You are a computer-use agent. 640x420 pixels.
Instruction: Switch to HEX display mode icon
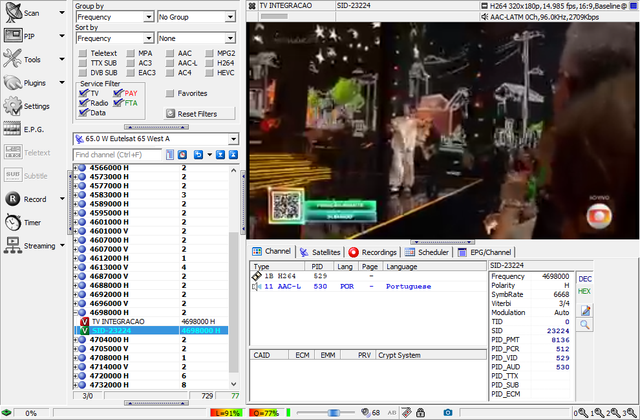click(584, 291)
